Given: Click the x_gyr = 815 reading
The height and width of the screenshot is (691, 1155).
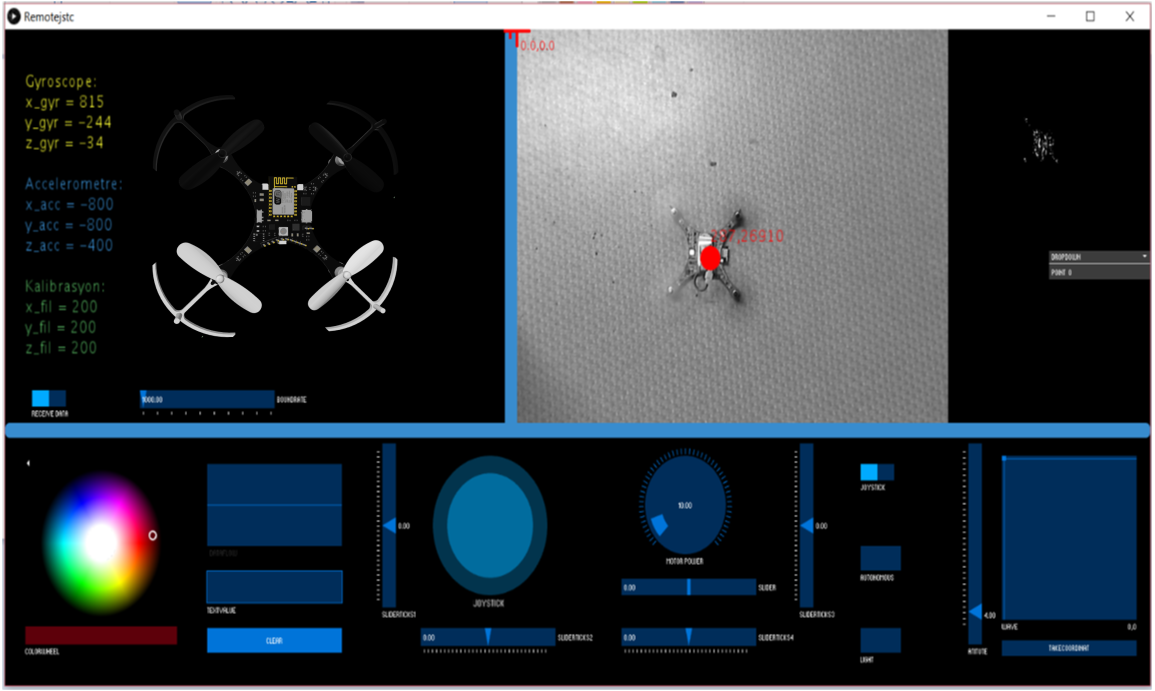Looking at the screenshot, I should coord(65,102).
